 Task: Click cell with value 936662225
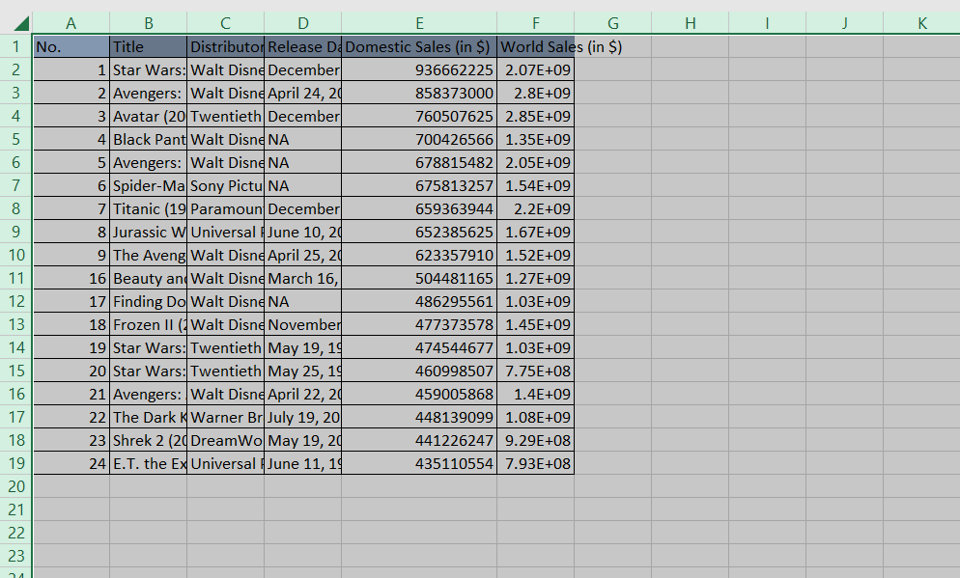tap(419, 70)
